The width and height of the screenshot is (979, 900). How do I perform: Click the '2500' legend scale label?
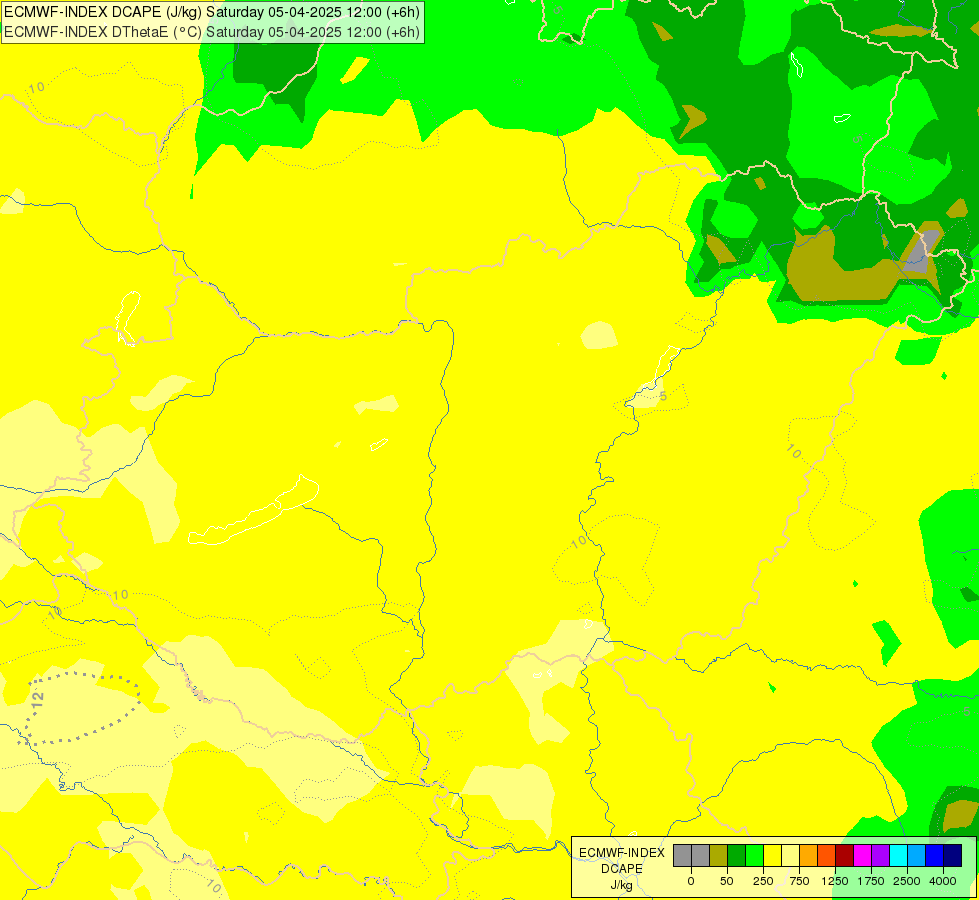(x=907, y=881)
